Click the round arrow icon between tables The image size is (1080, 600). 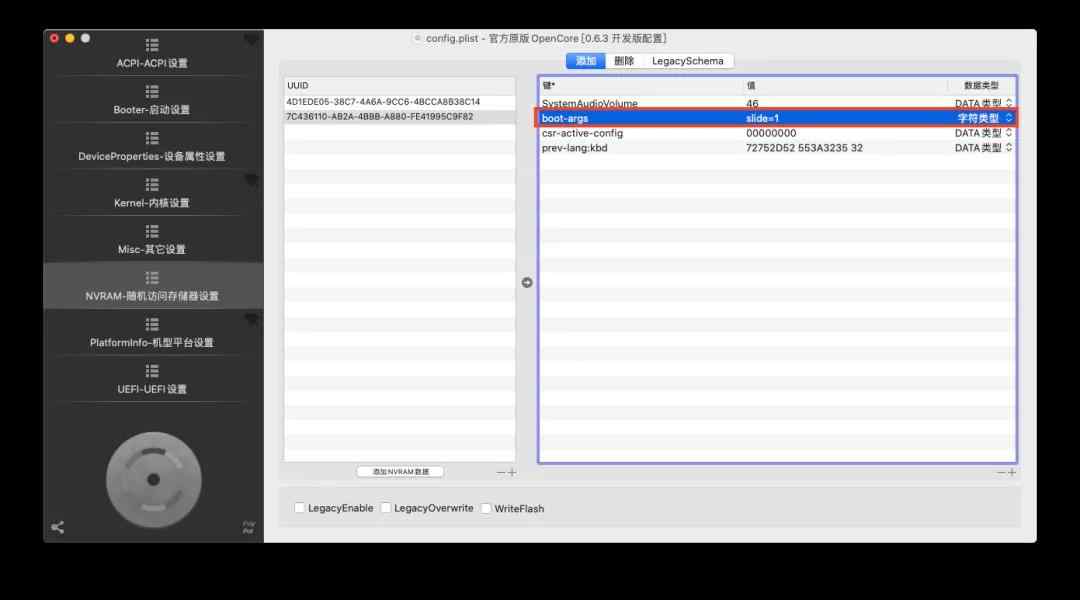coord(527,282)
